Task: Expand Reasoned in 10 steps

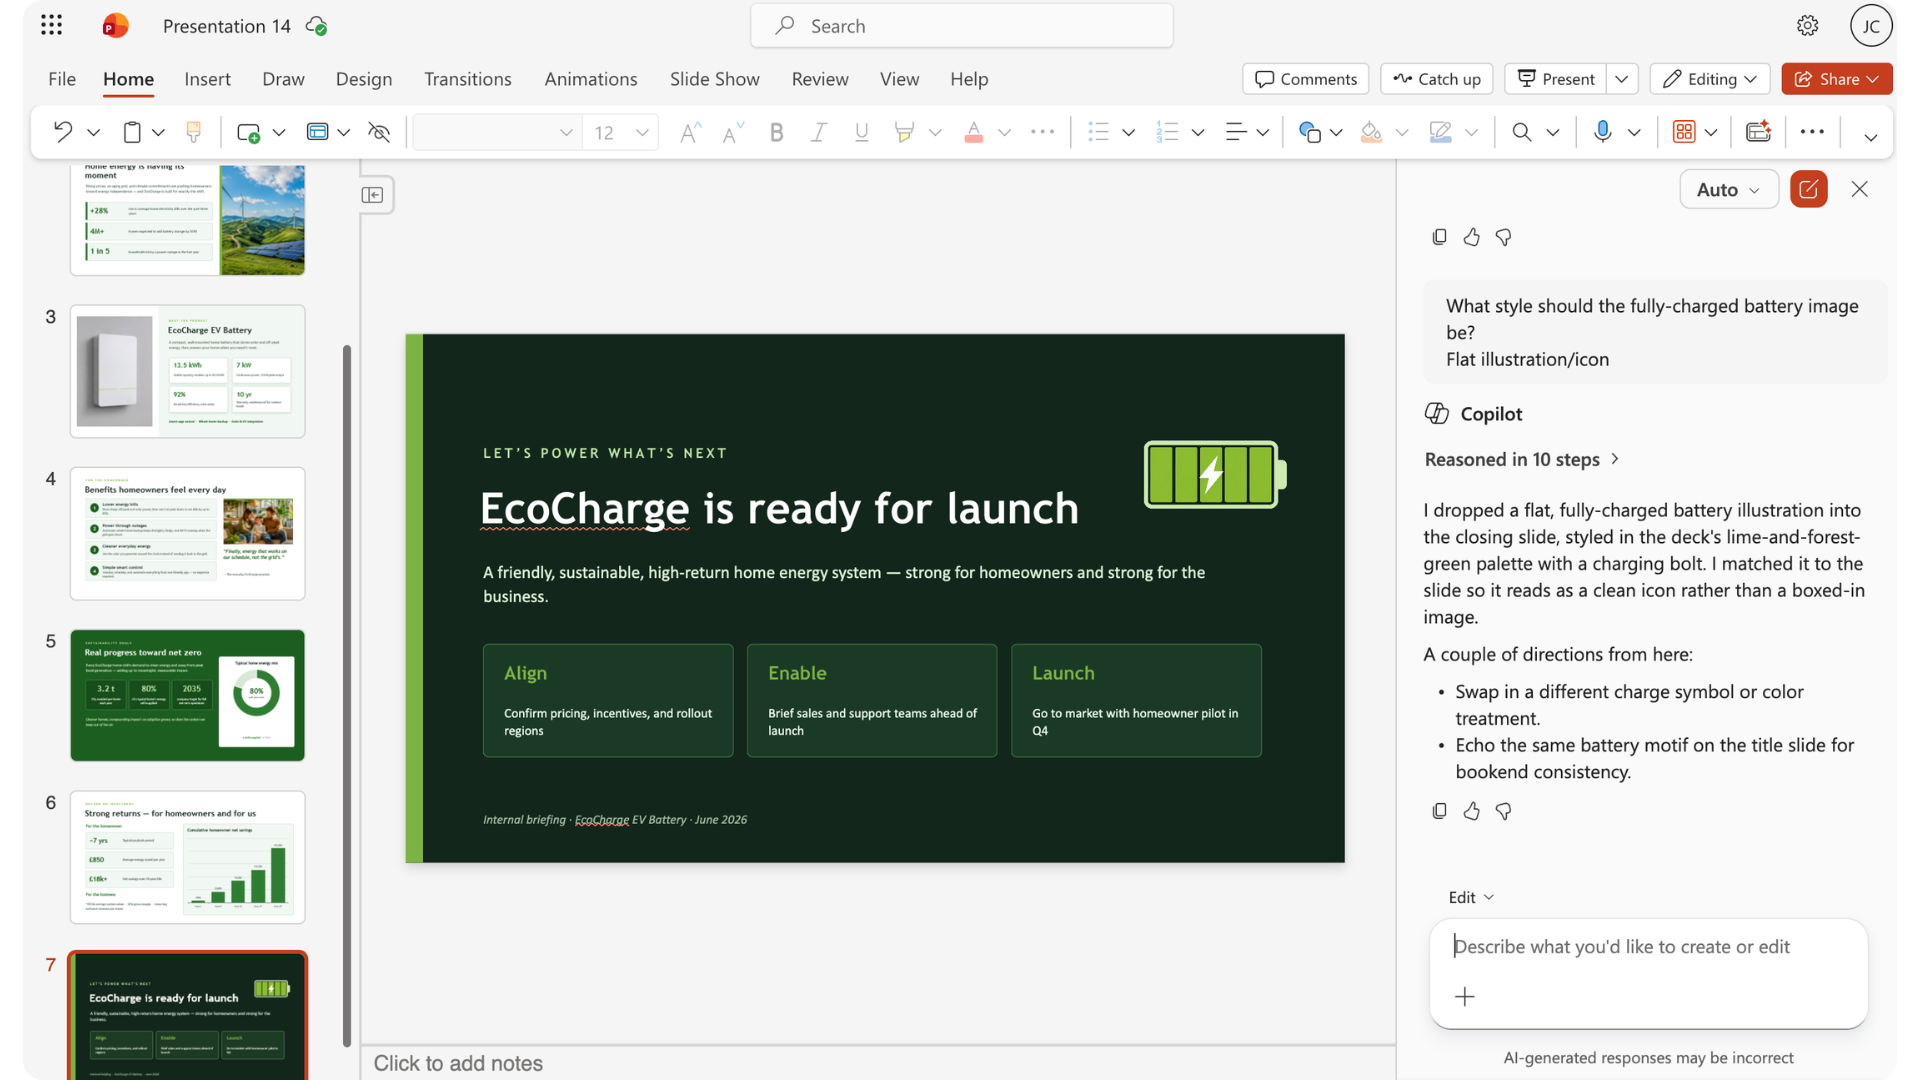Action: point(1521,459)
